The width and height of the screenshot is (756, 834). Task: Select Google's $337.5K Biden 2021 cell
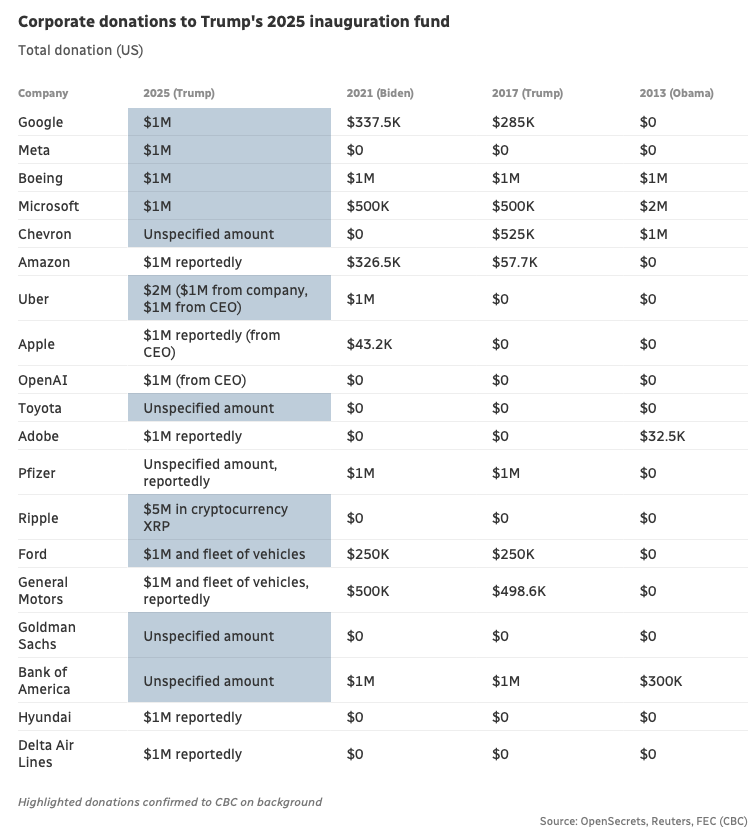click(x=374, y=122)
